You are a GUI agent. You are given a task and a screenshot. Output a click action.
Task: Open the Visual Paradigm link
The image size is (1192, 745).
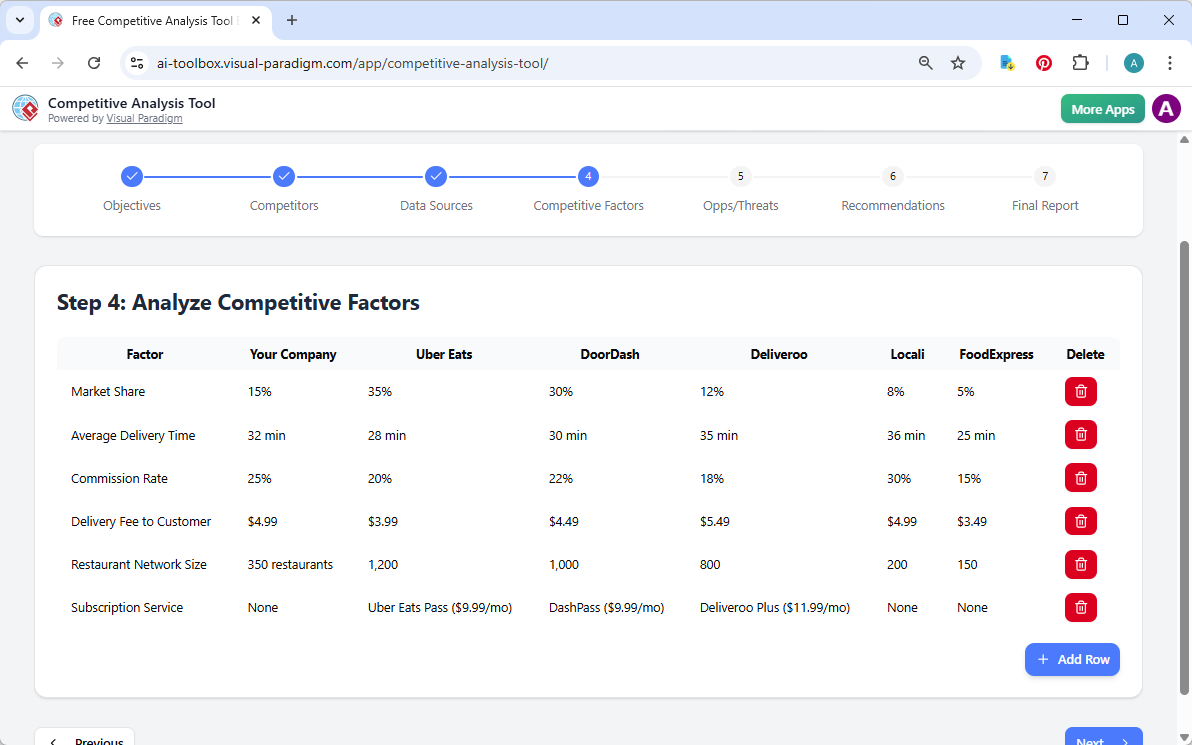point(144,118)
